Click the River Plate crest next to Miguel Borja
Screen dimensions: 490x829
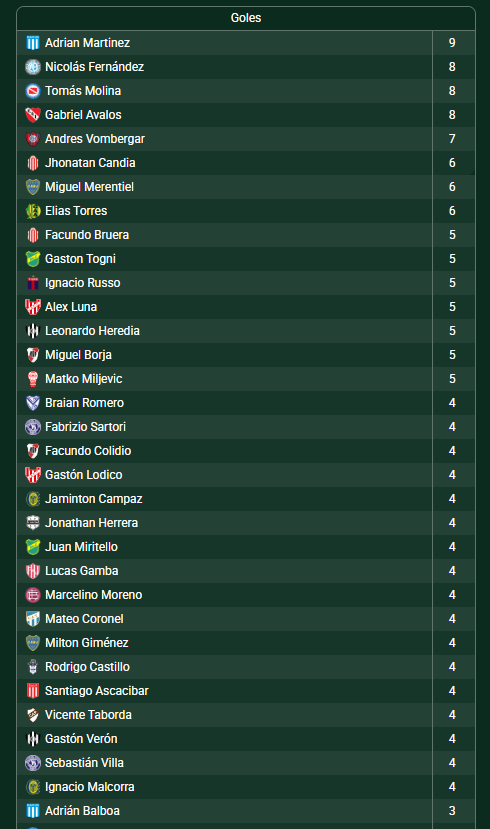click(33, 355)
